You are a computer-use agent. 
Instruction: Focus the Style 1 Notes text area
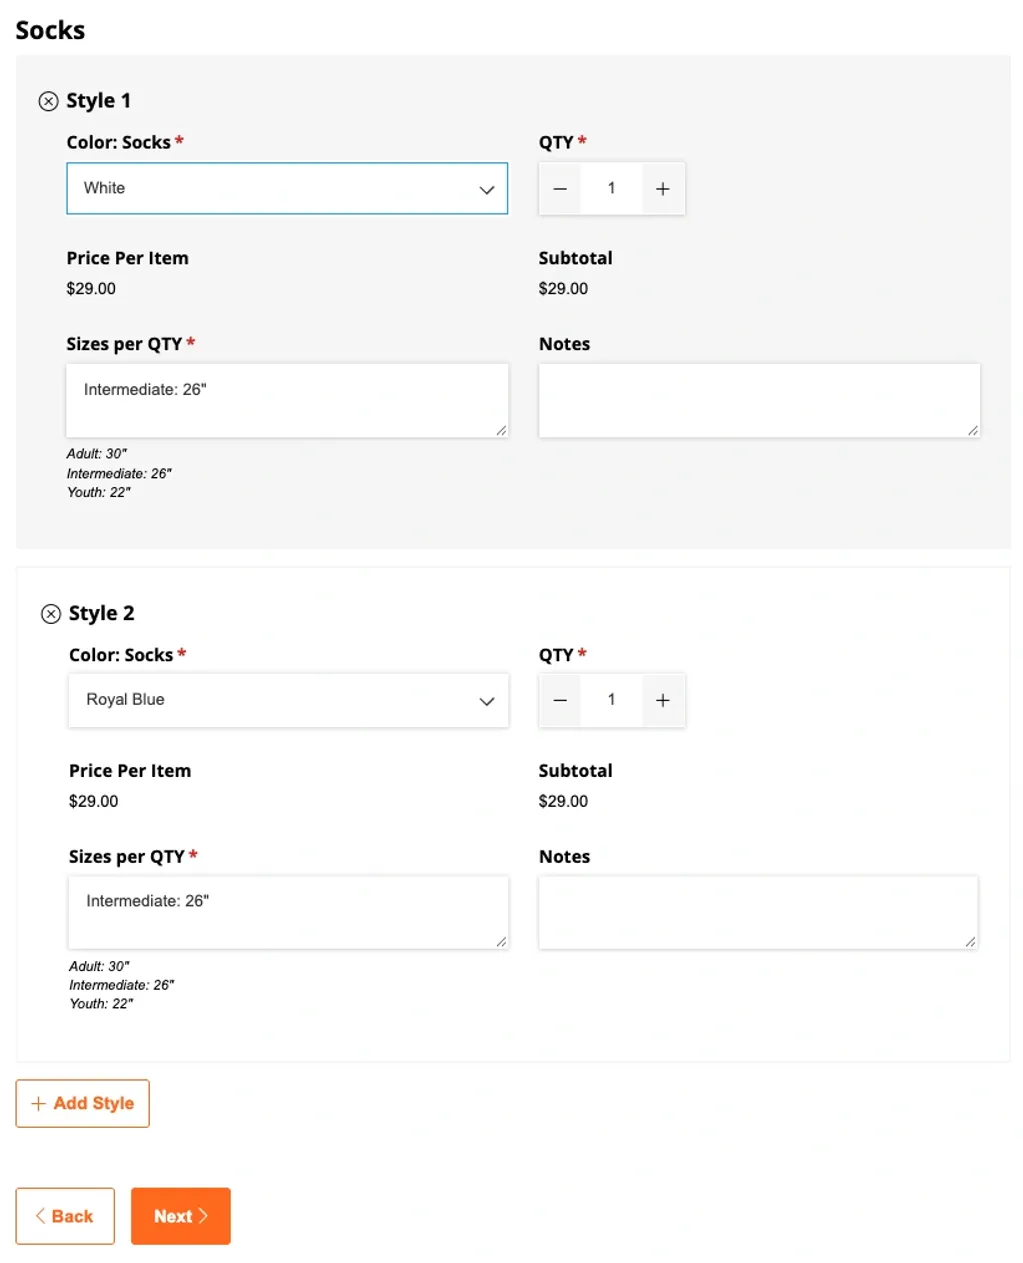758,400
